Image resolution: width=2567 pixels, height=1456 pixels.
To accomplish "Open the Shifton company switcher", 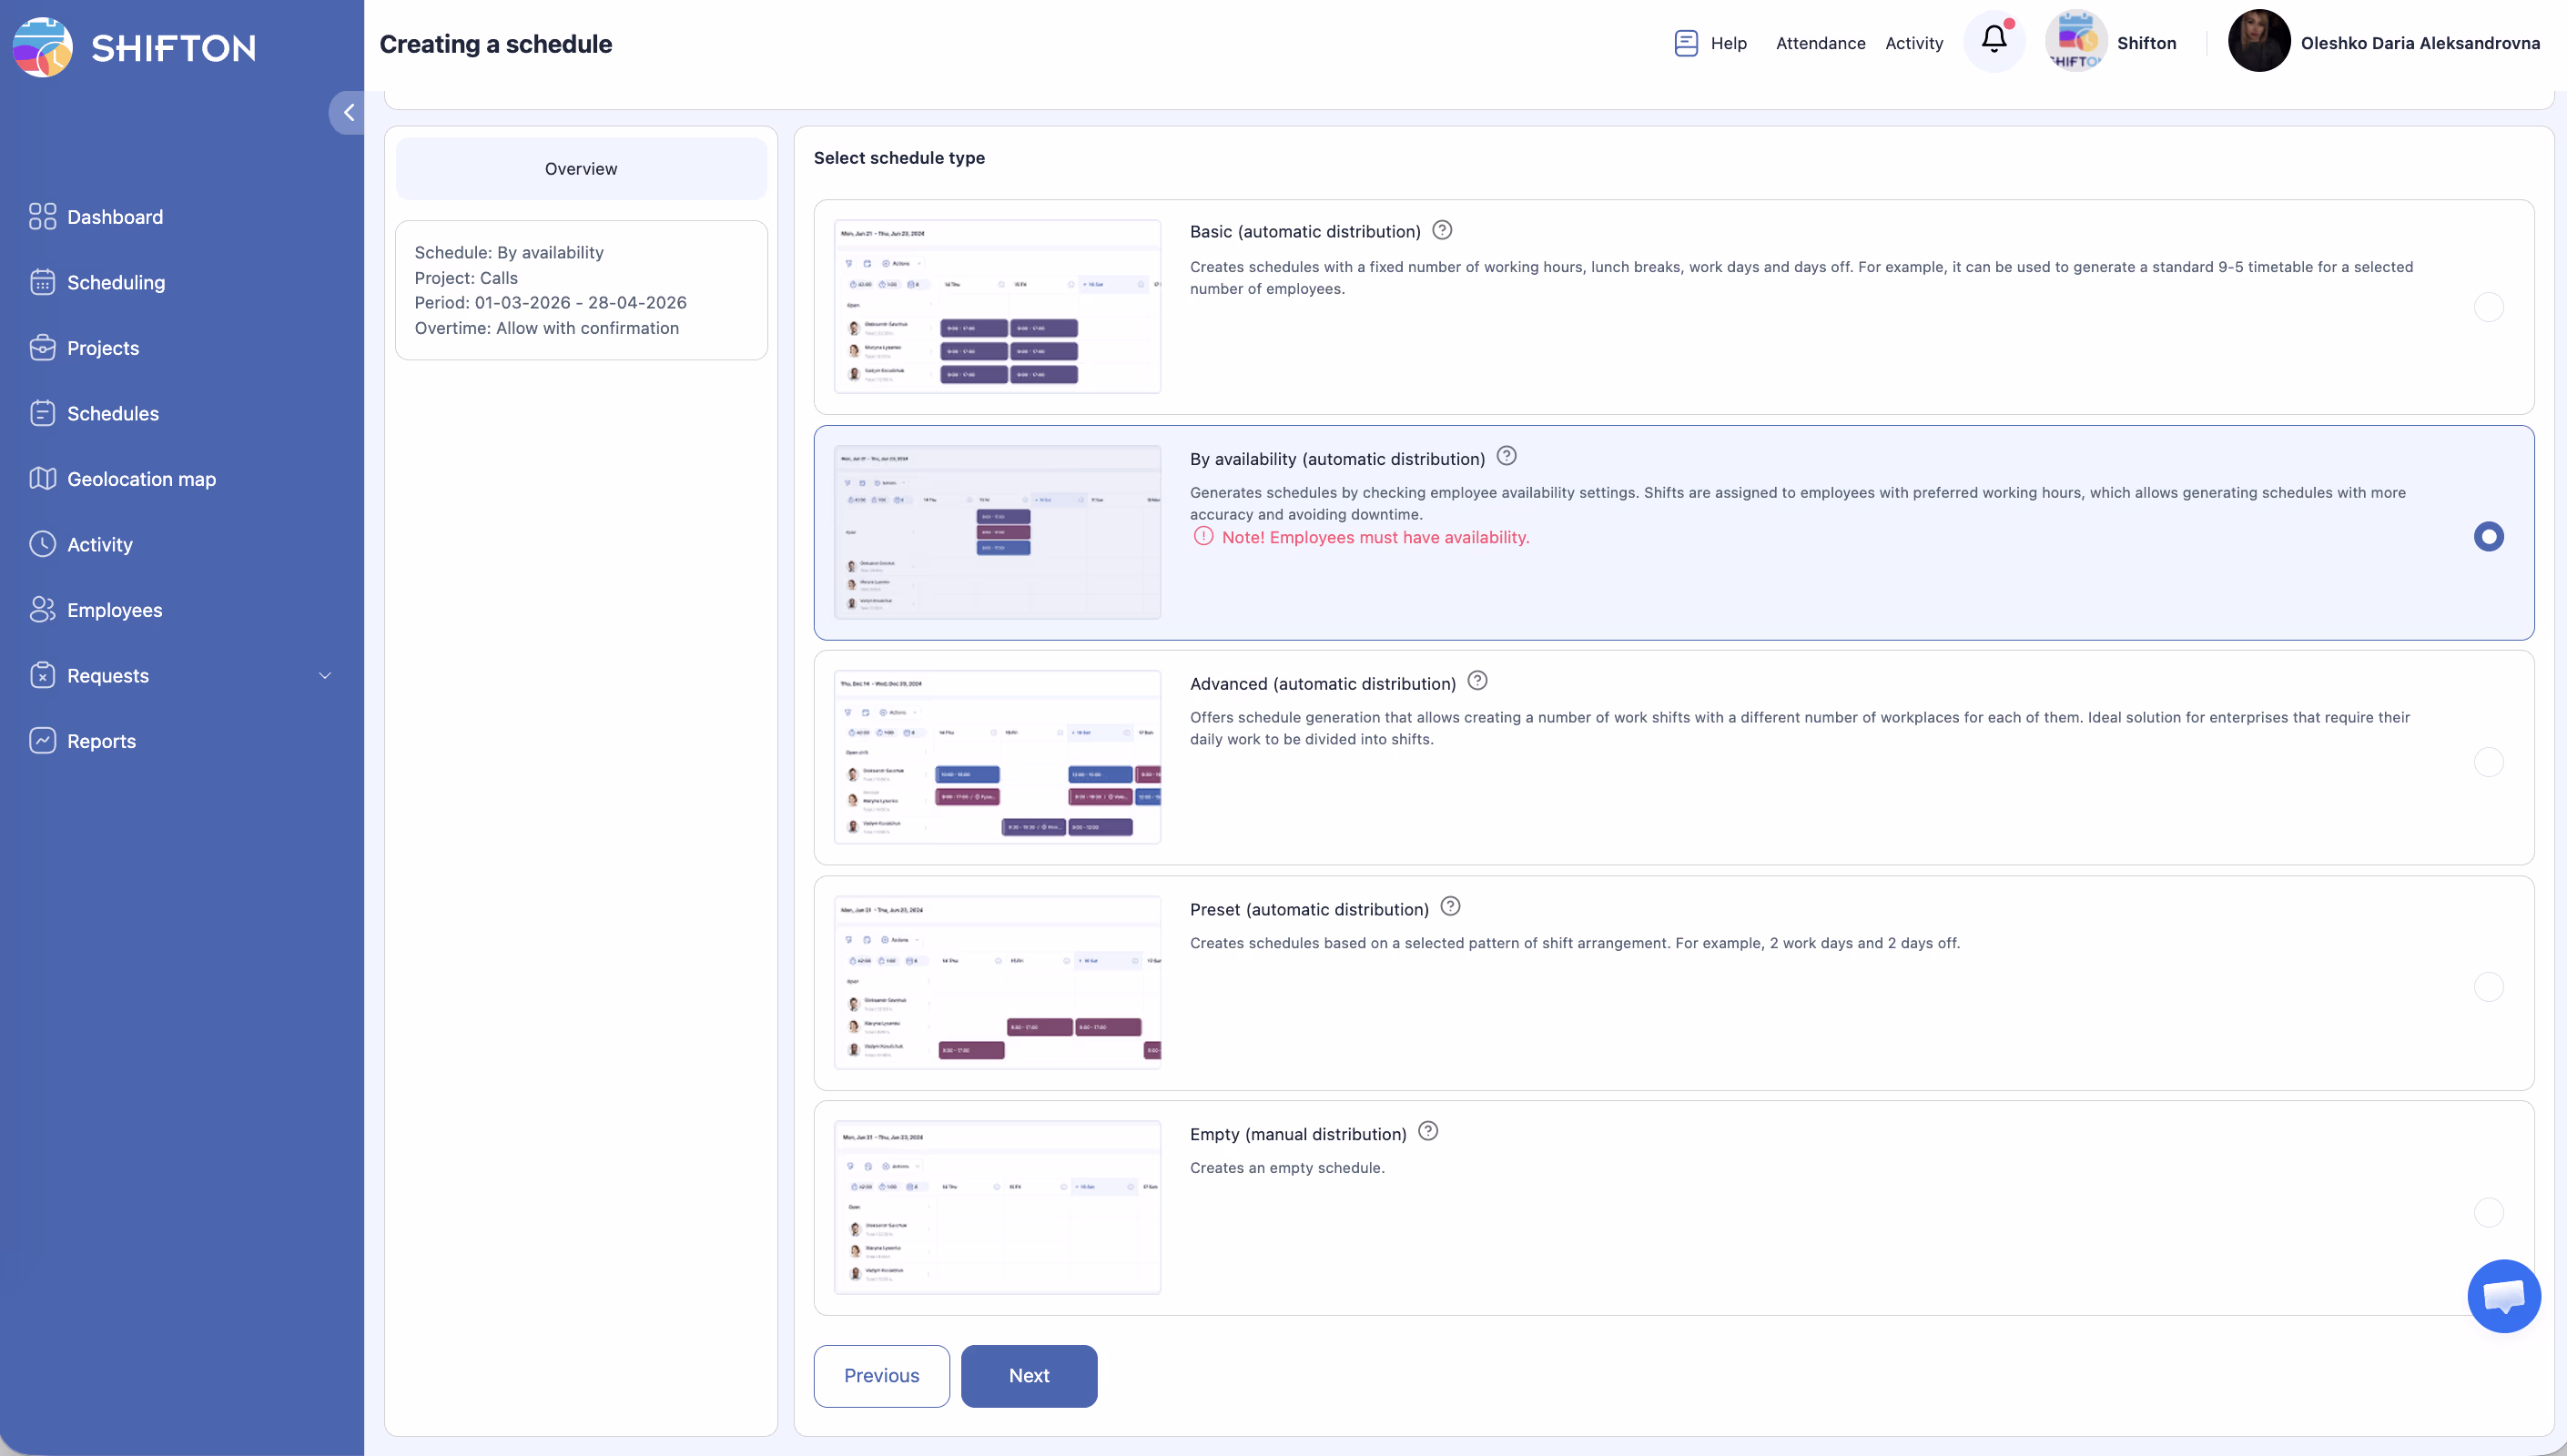I will click(2111, 42).
